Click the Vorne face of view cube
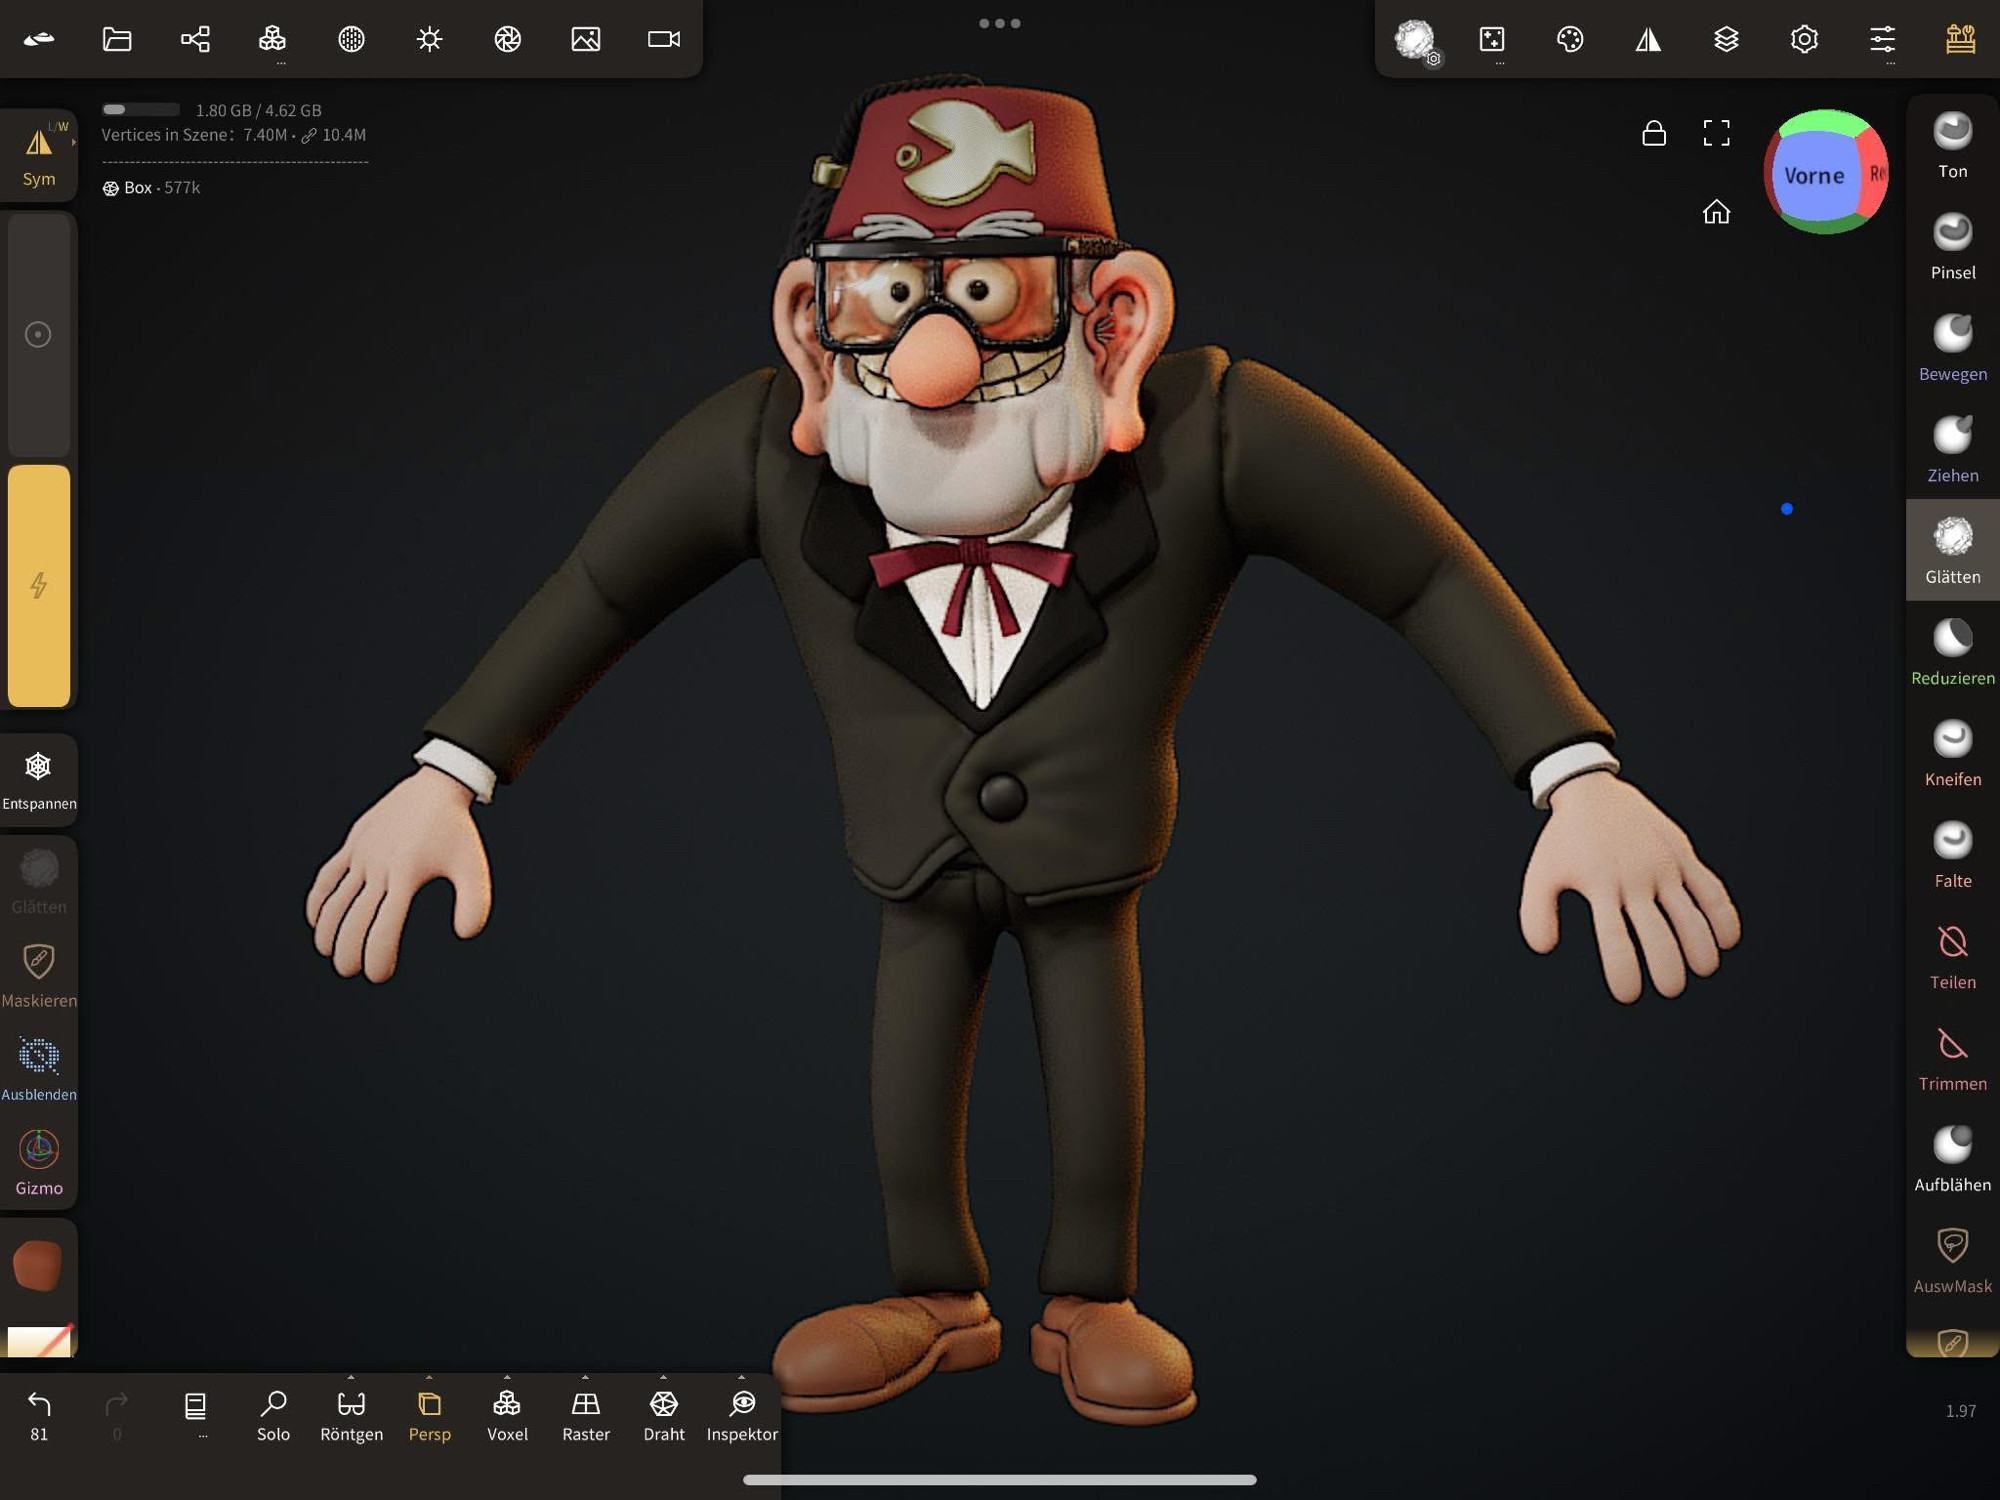The width and height of the screenshot is (2000, 1500). point(1813,176)
